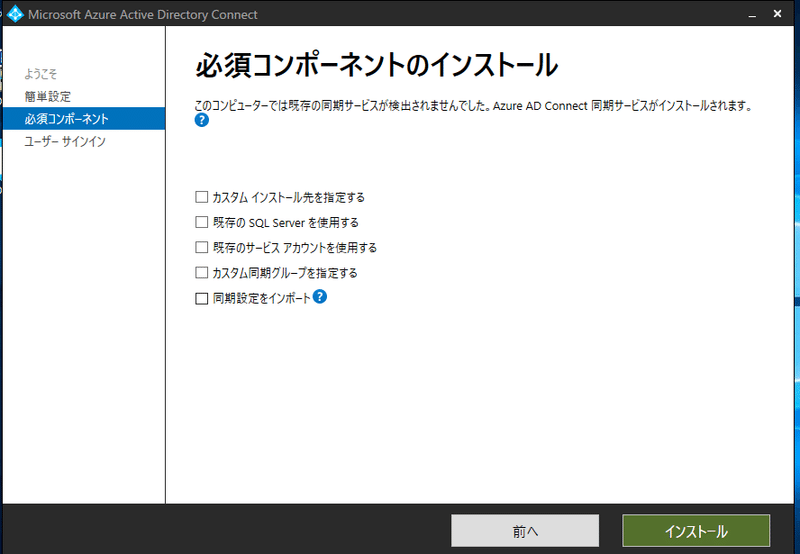Select 簡単設定 step in sidebar
This screenshot has height=554, width=800.
click(48, 96)
